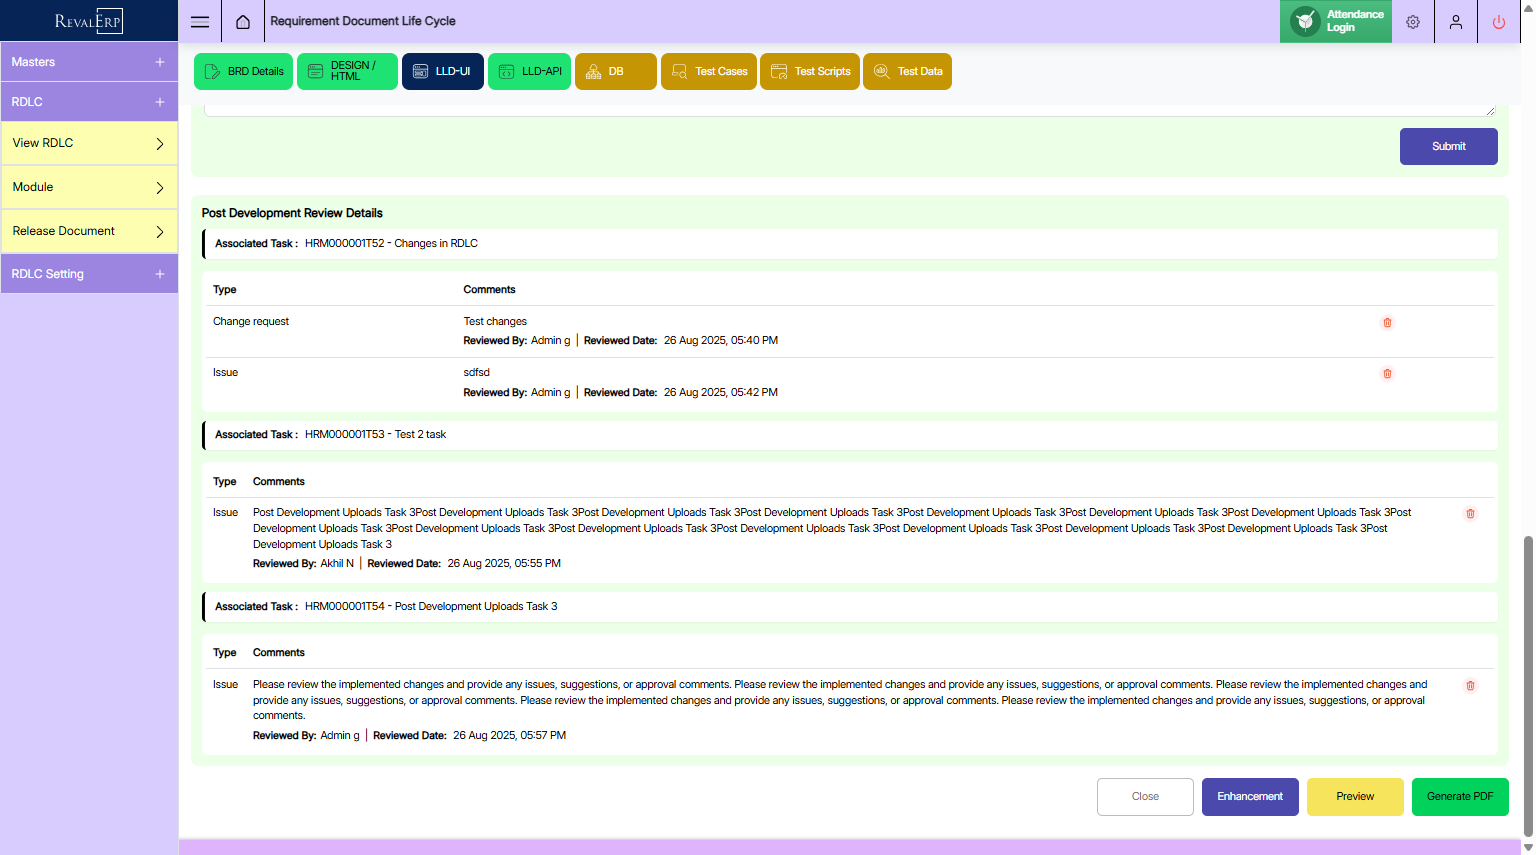The width and height of the screenshot is (1536, 855).
Task: Switch to the BRD Details tab
Action: coord(244,72)
